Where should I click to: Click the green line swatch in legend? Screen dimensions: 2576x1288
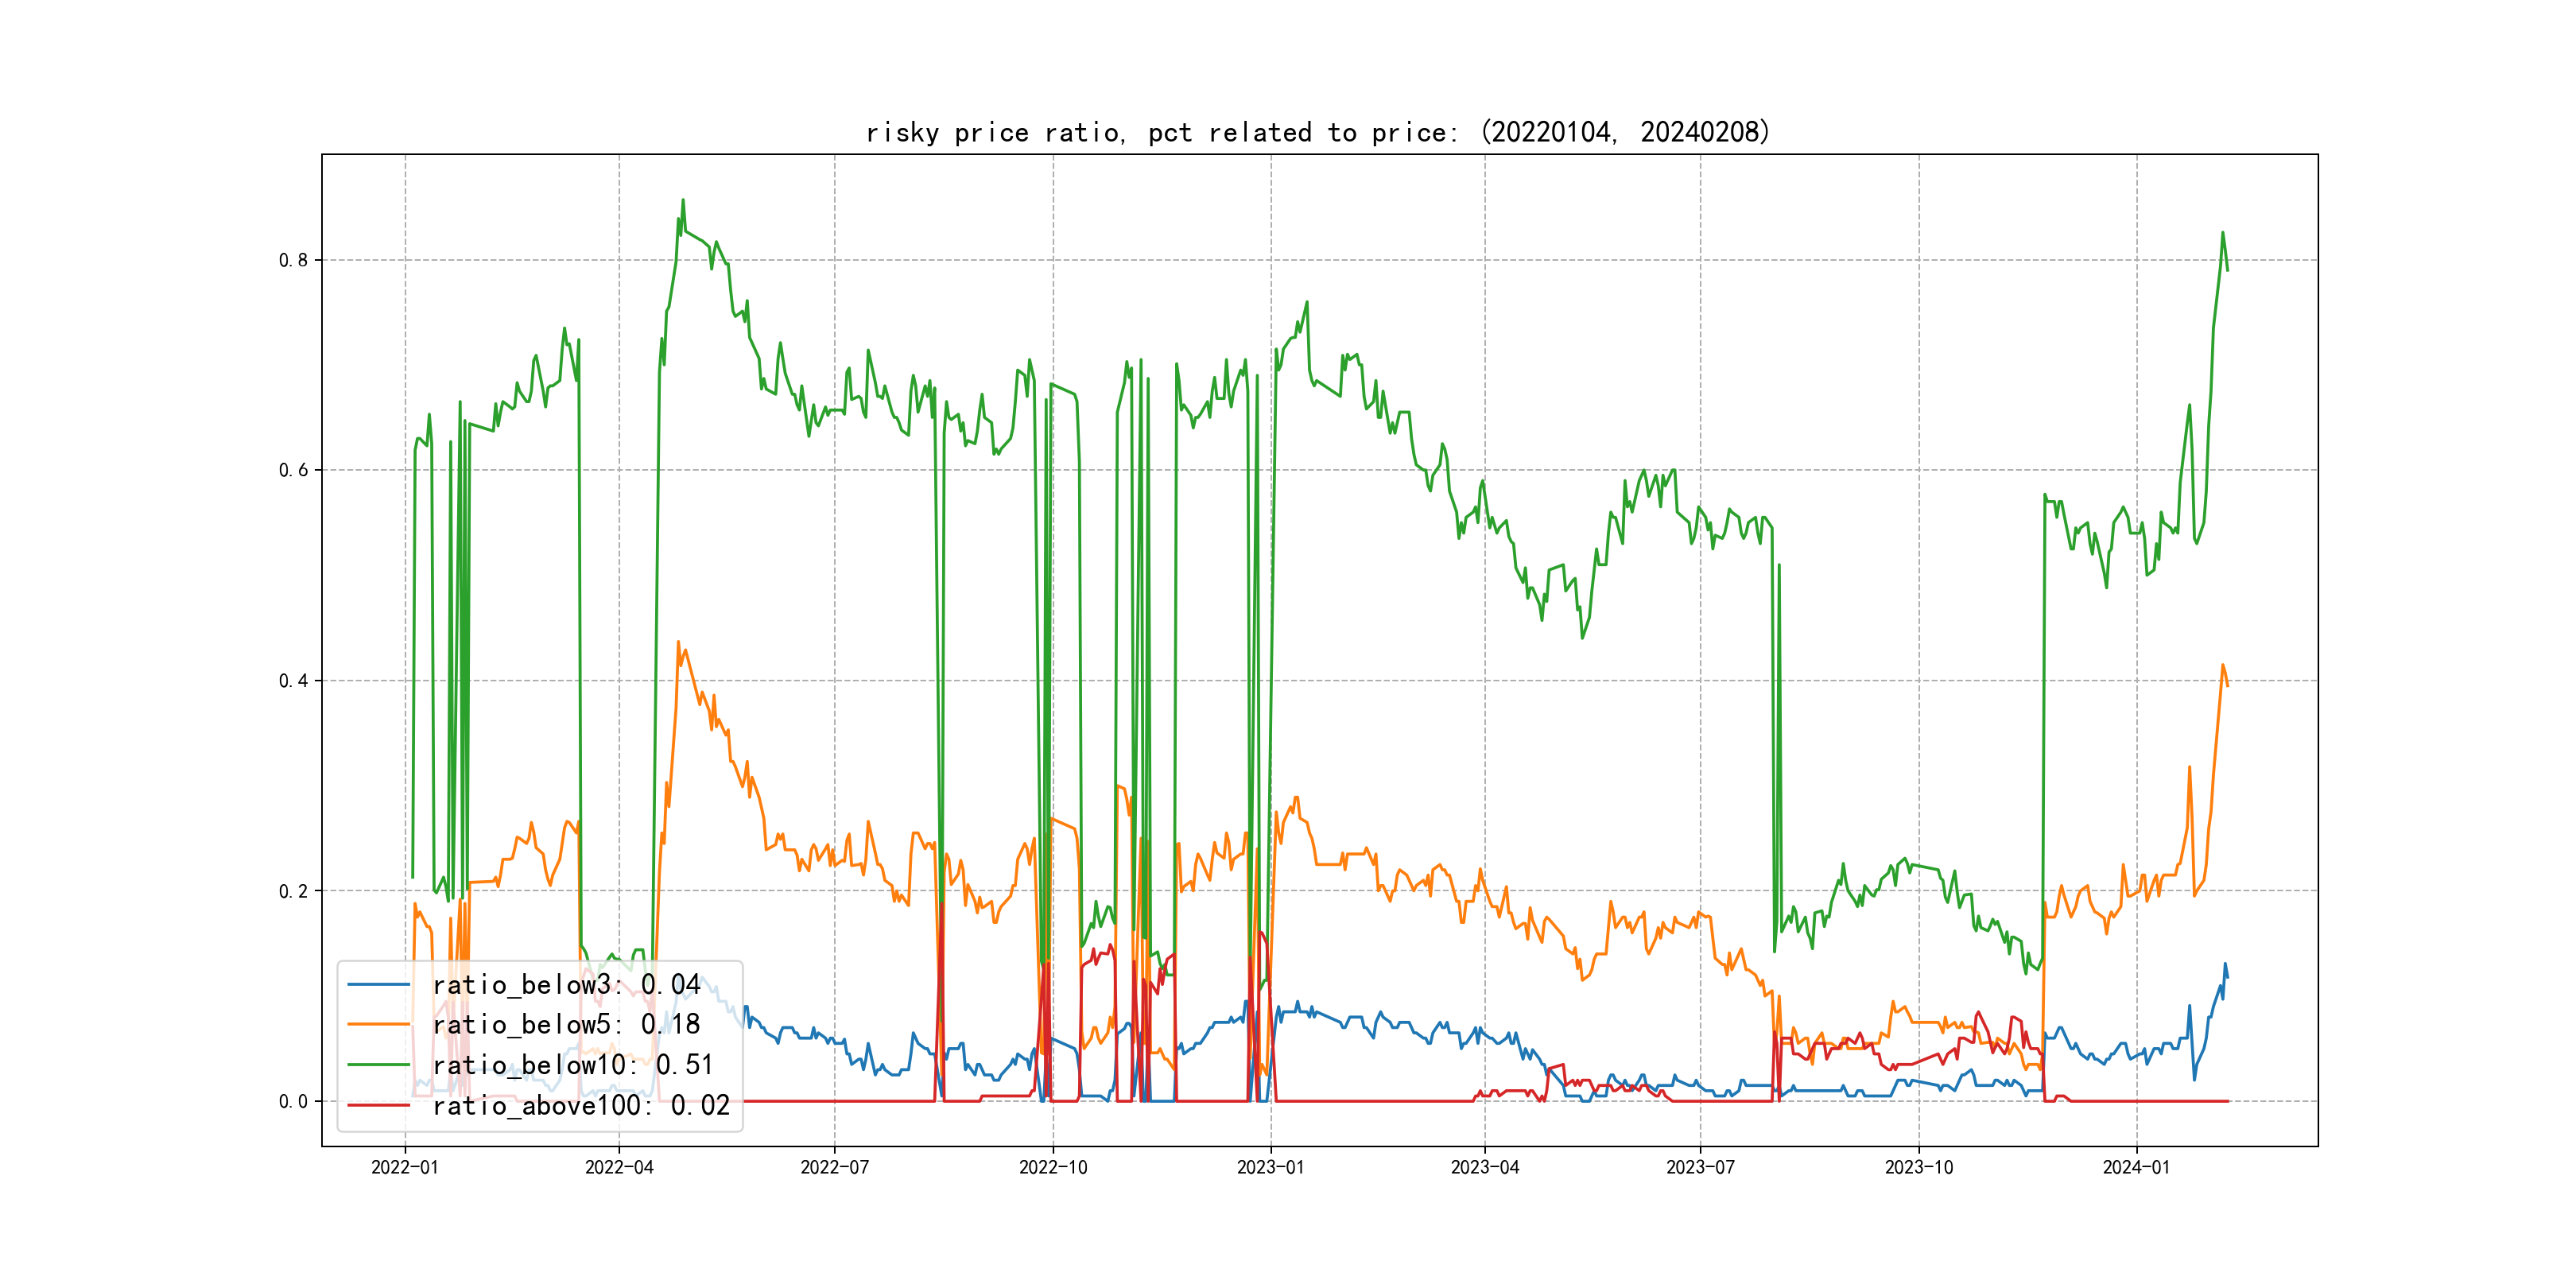[x=378, y=1065]
